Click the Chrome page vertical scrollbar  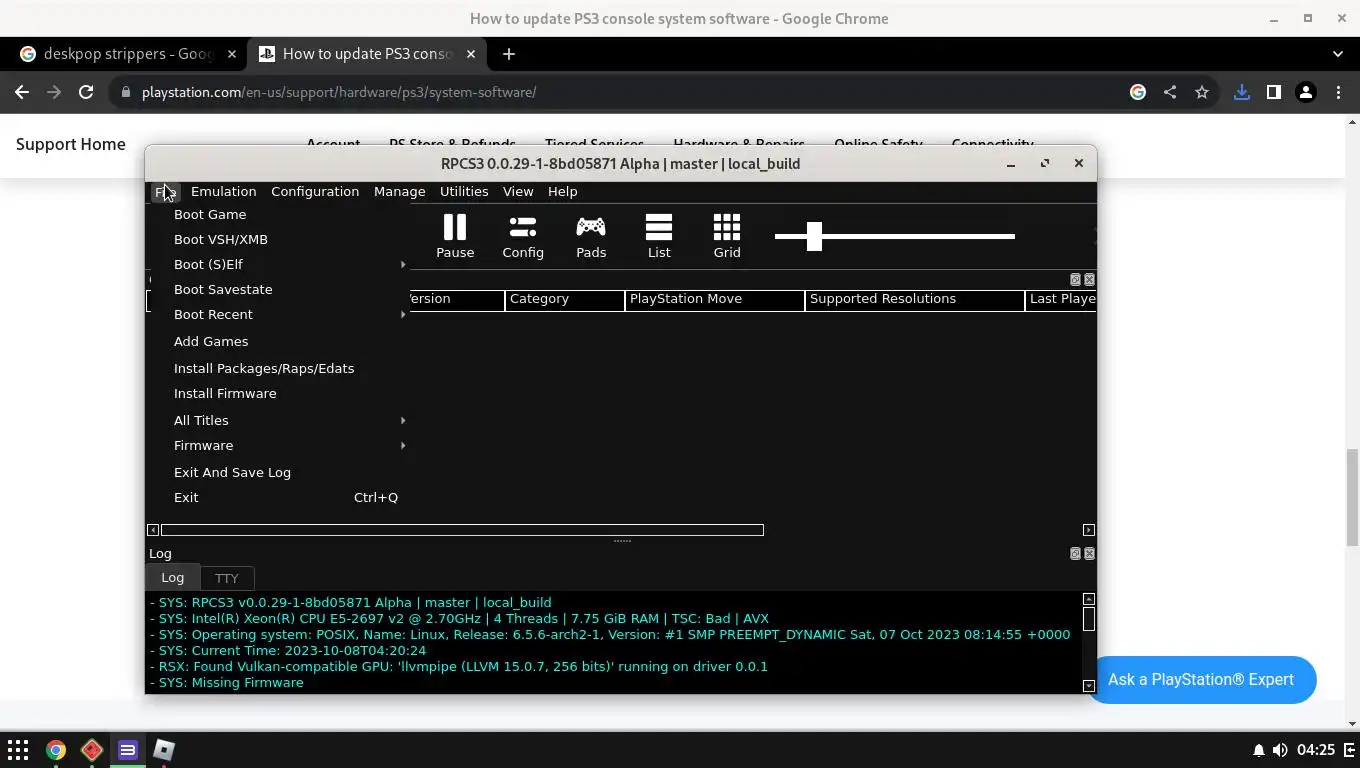click(x=1352, y=497)
